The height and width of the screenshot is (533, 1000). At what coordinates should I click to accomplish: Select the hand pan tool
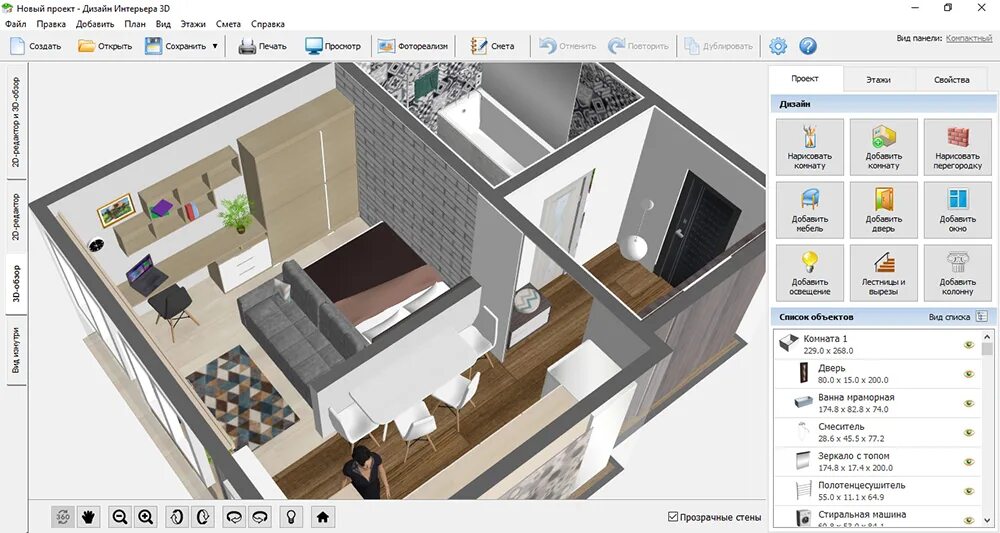point(89,516)
